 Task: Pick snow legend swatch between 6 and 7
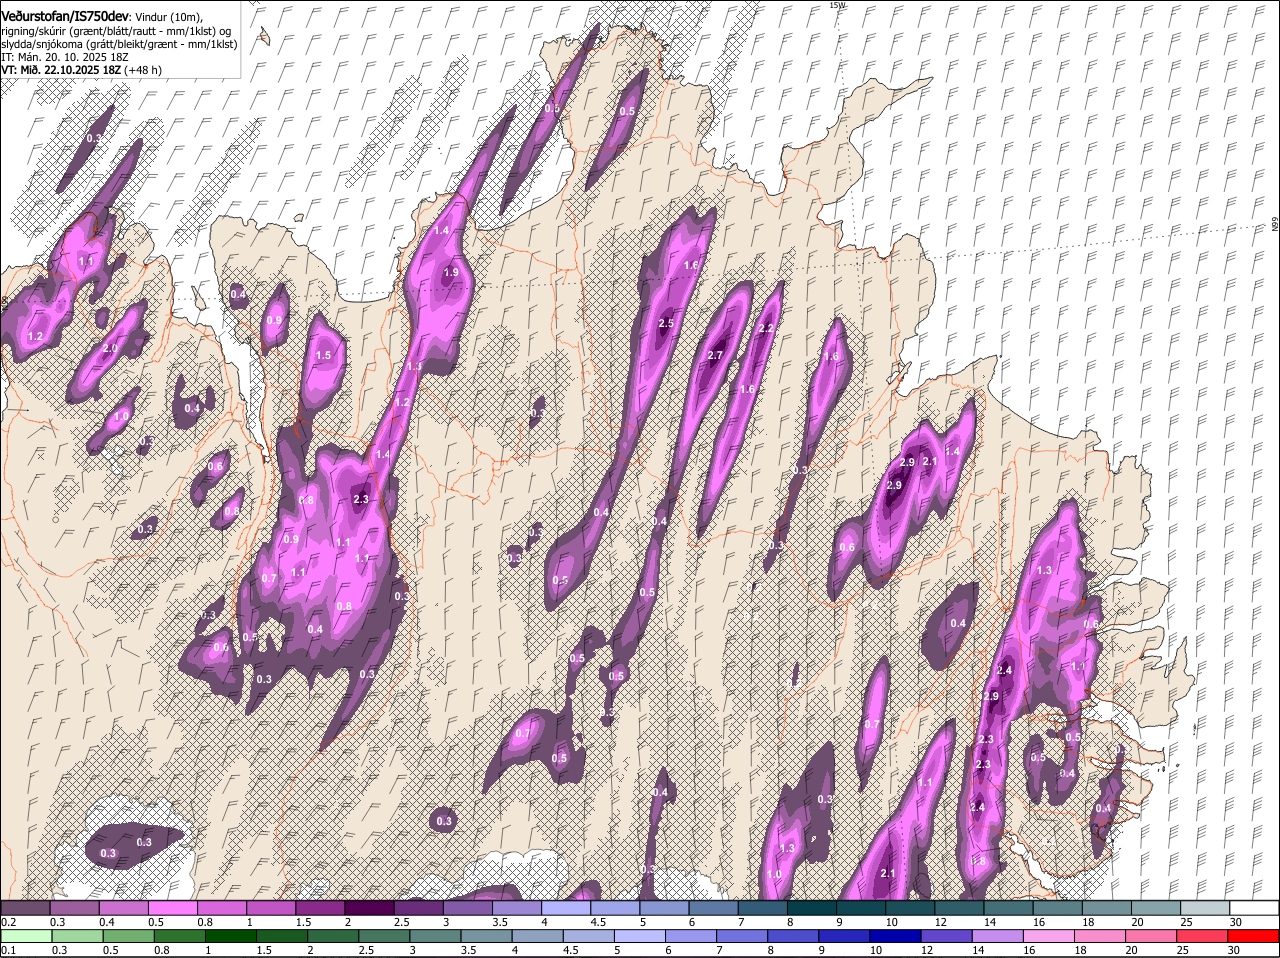[713, 908]
